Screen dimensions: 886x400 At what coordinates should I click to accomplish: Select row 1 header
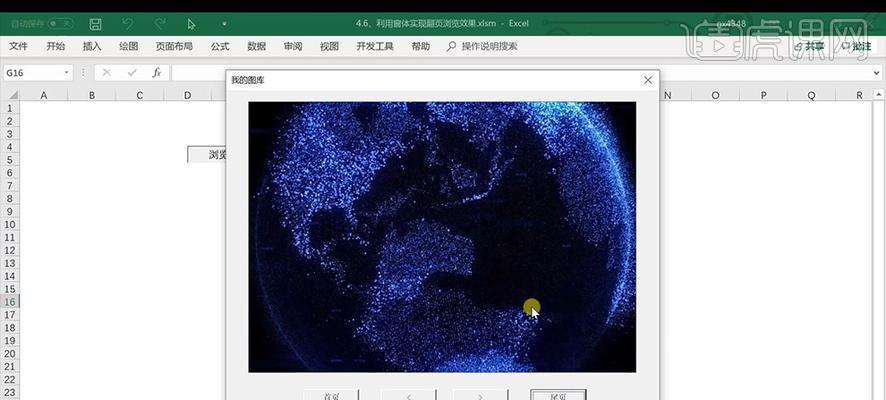10,108
